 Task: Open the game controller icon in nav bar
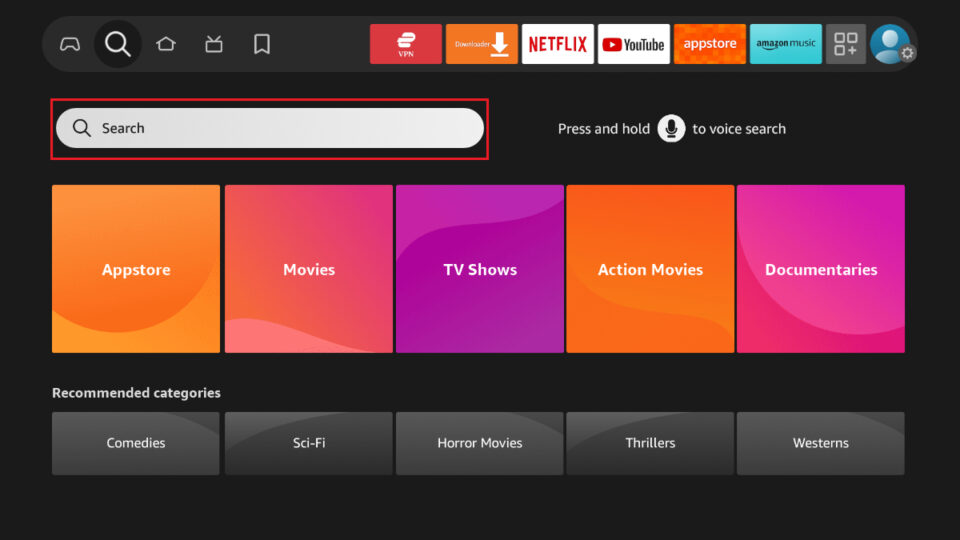70,44
